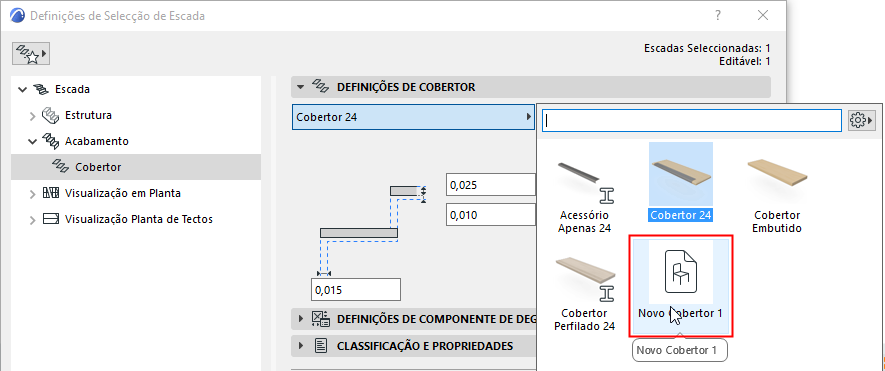Click 'Editável: 1' text

pos(745,61)
